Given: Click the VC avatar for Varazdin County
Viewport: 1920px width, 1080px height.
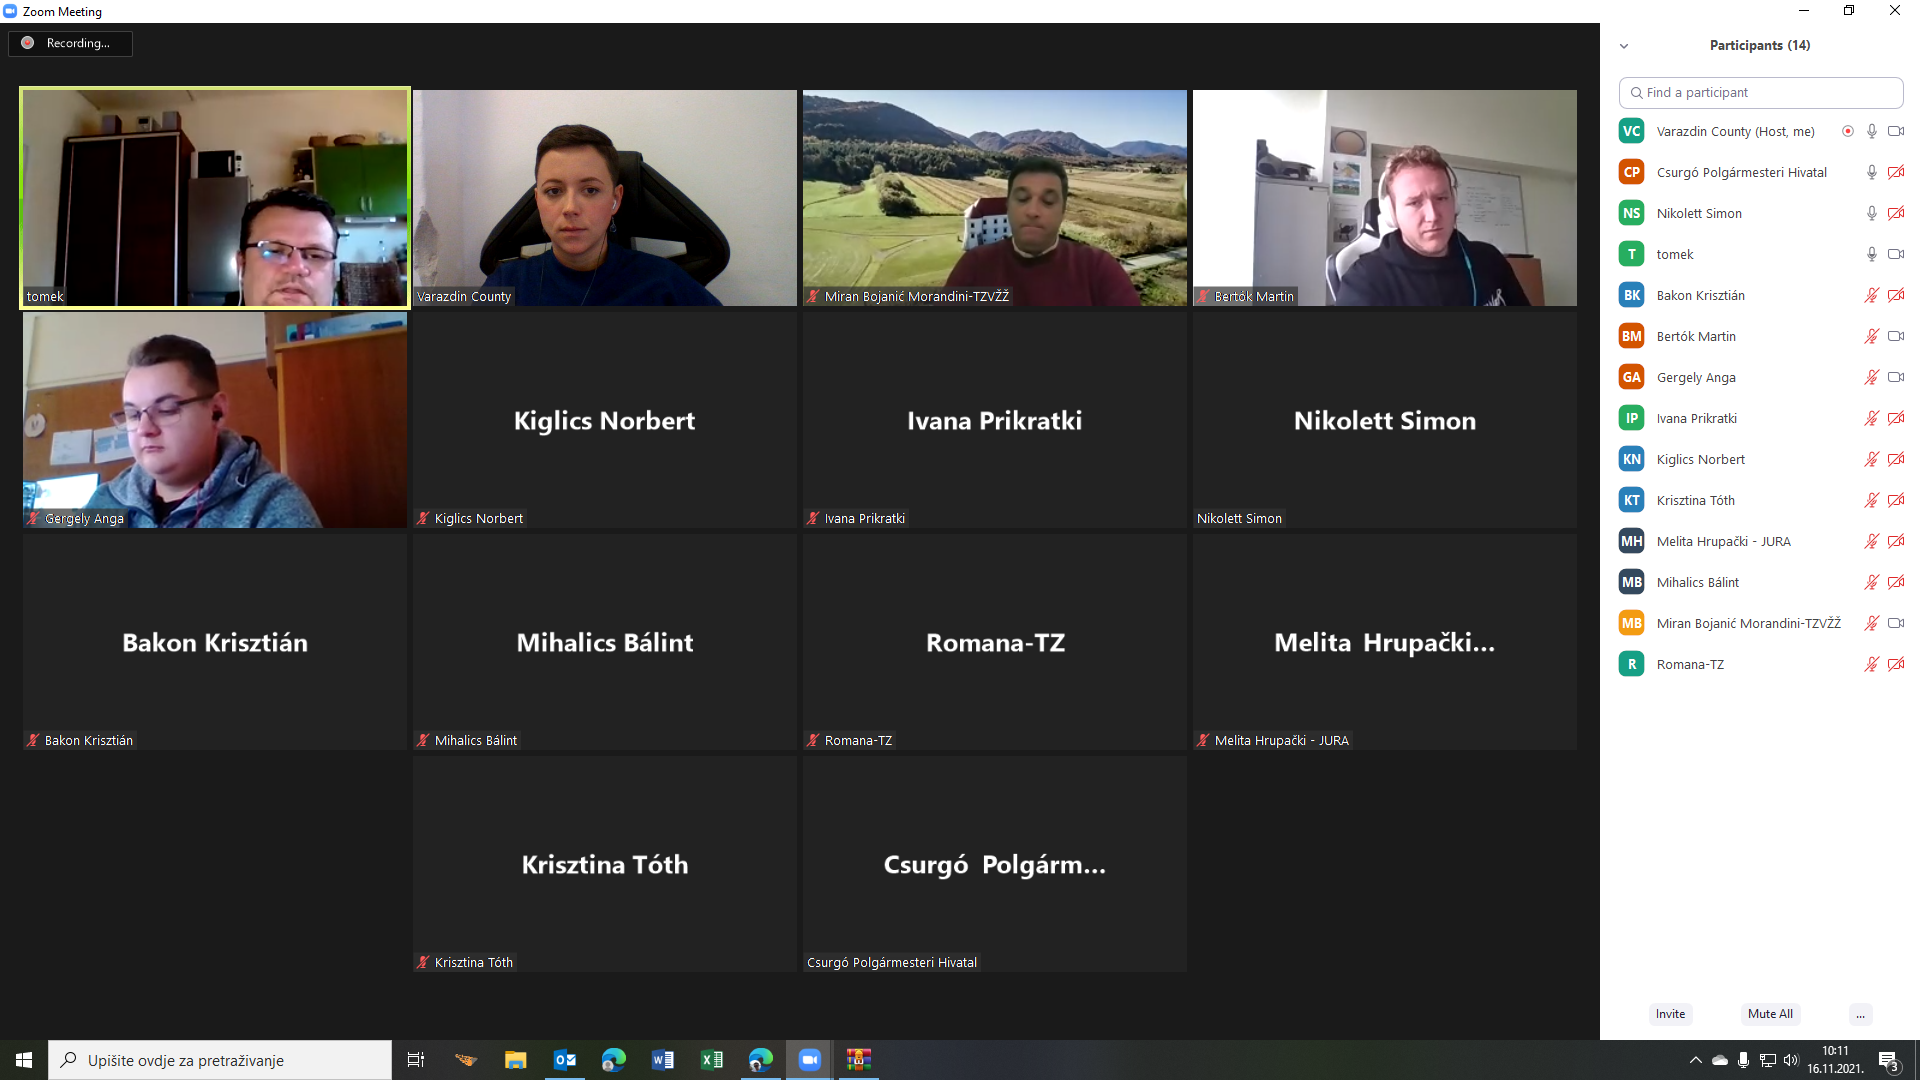Looking at the screenshot, I should pyautogui.click(x=1631, y=131).
